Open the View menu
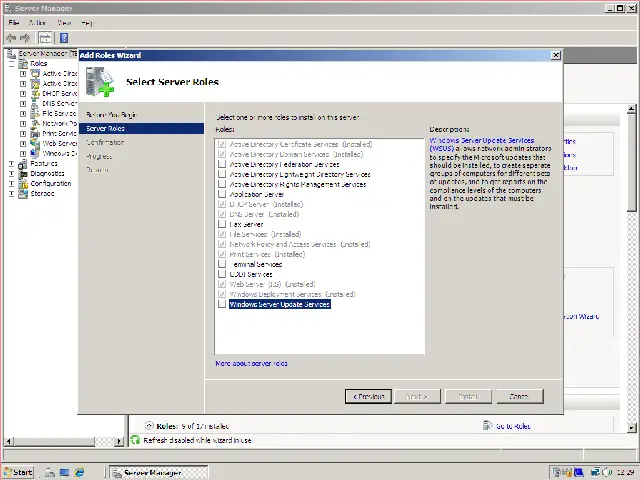 point(64,23)
